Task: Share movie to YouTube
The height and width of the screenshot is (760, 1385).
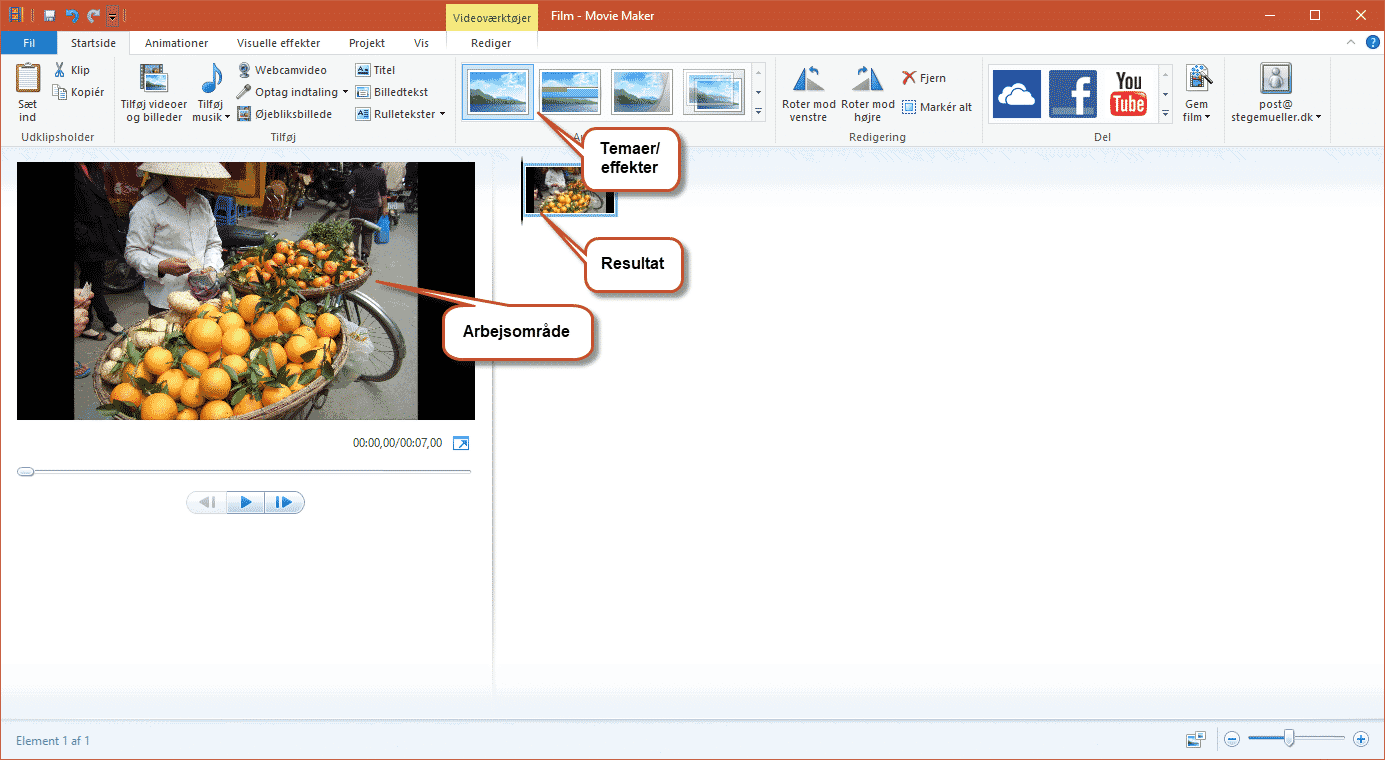Action: pos(1128,93)
